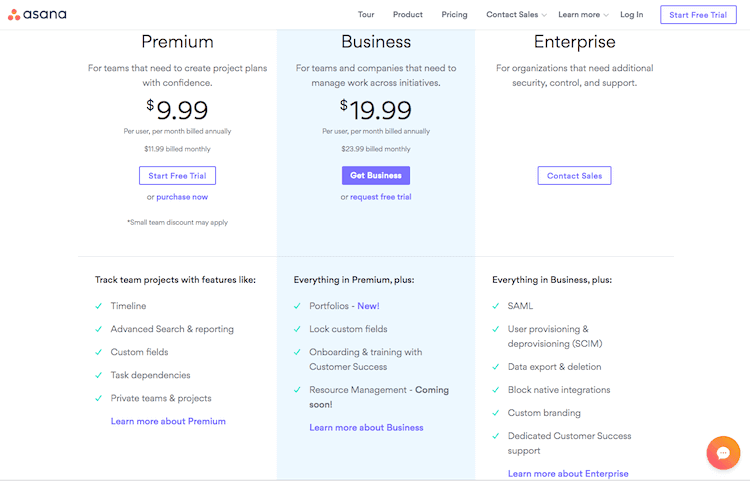Click the checkmark beside Custom branding
This screenshot has width=750, height=481.
point(496,413)
